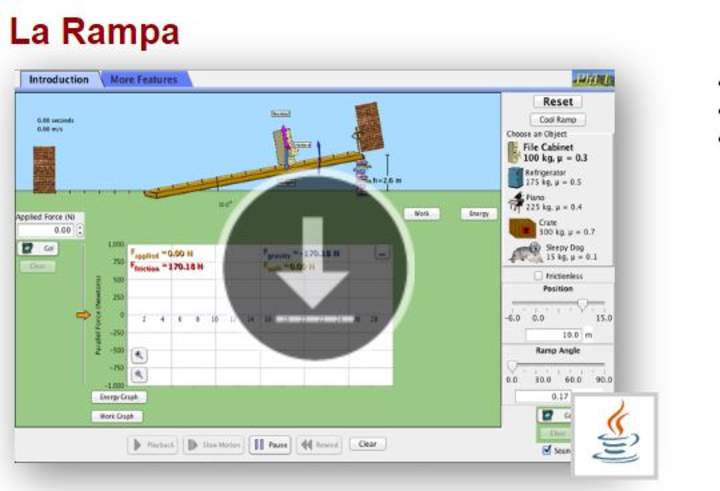Choose the Refrigerator object icon

[x=514, y=178]
